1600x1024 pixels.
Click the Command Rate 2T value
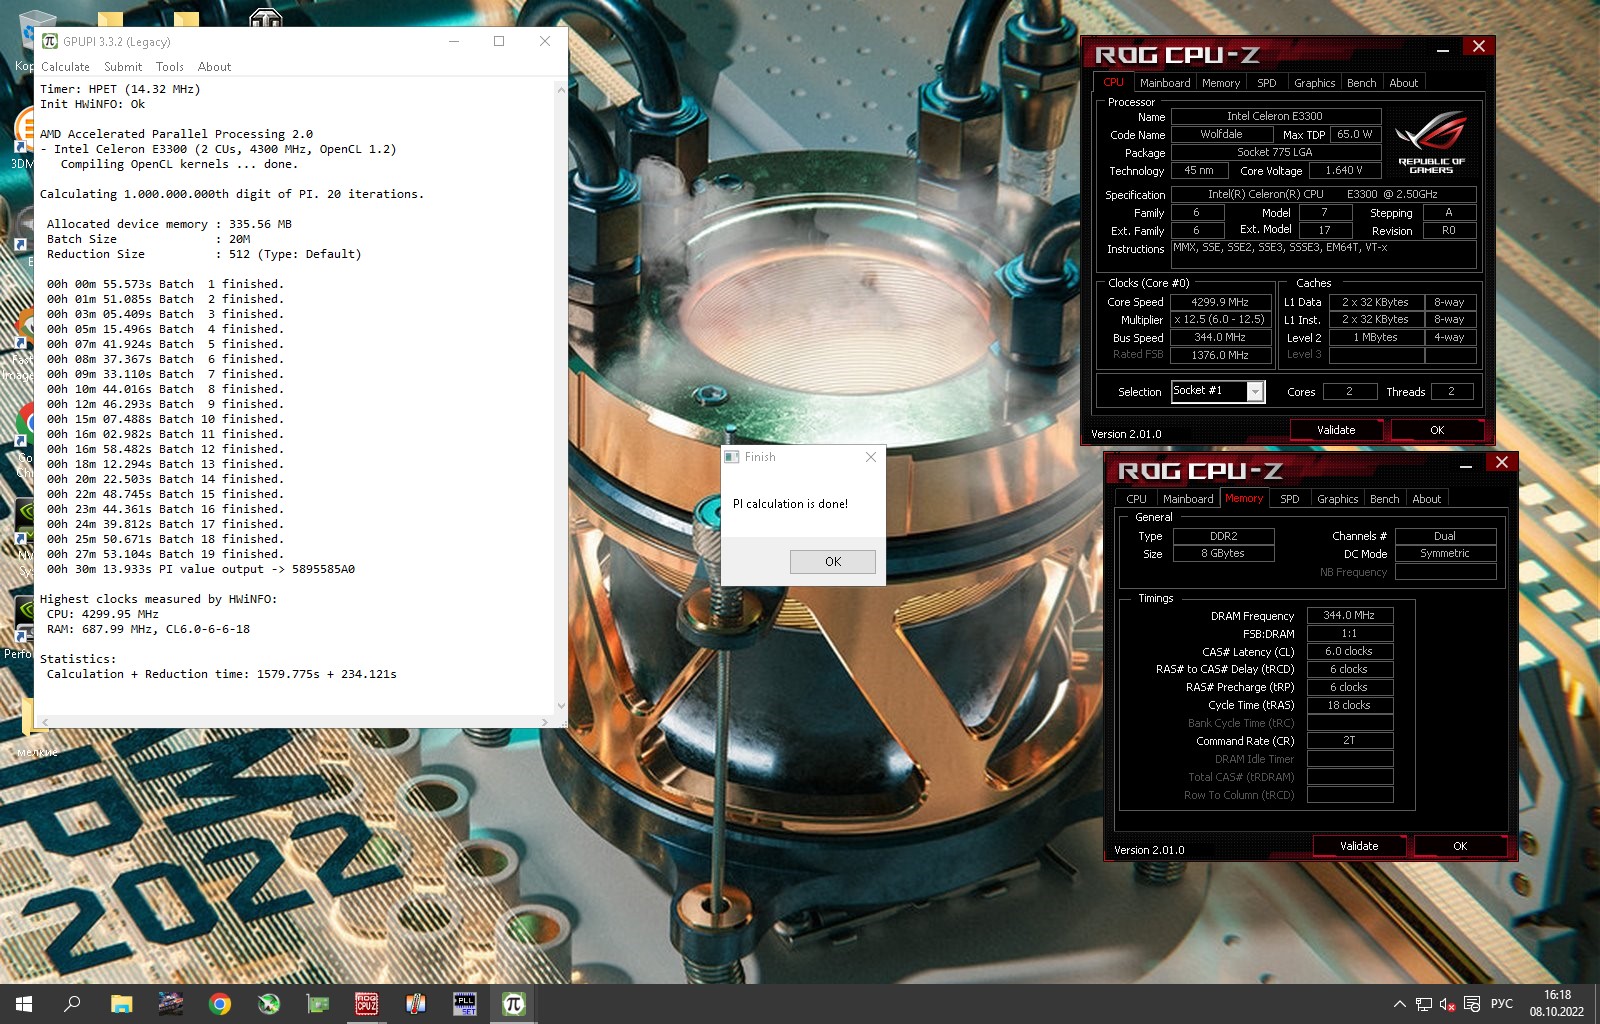(1349, 741)
